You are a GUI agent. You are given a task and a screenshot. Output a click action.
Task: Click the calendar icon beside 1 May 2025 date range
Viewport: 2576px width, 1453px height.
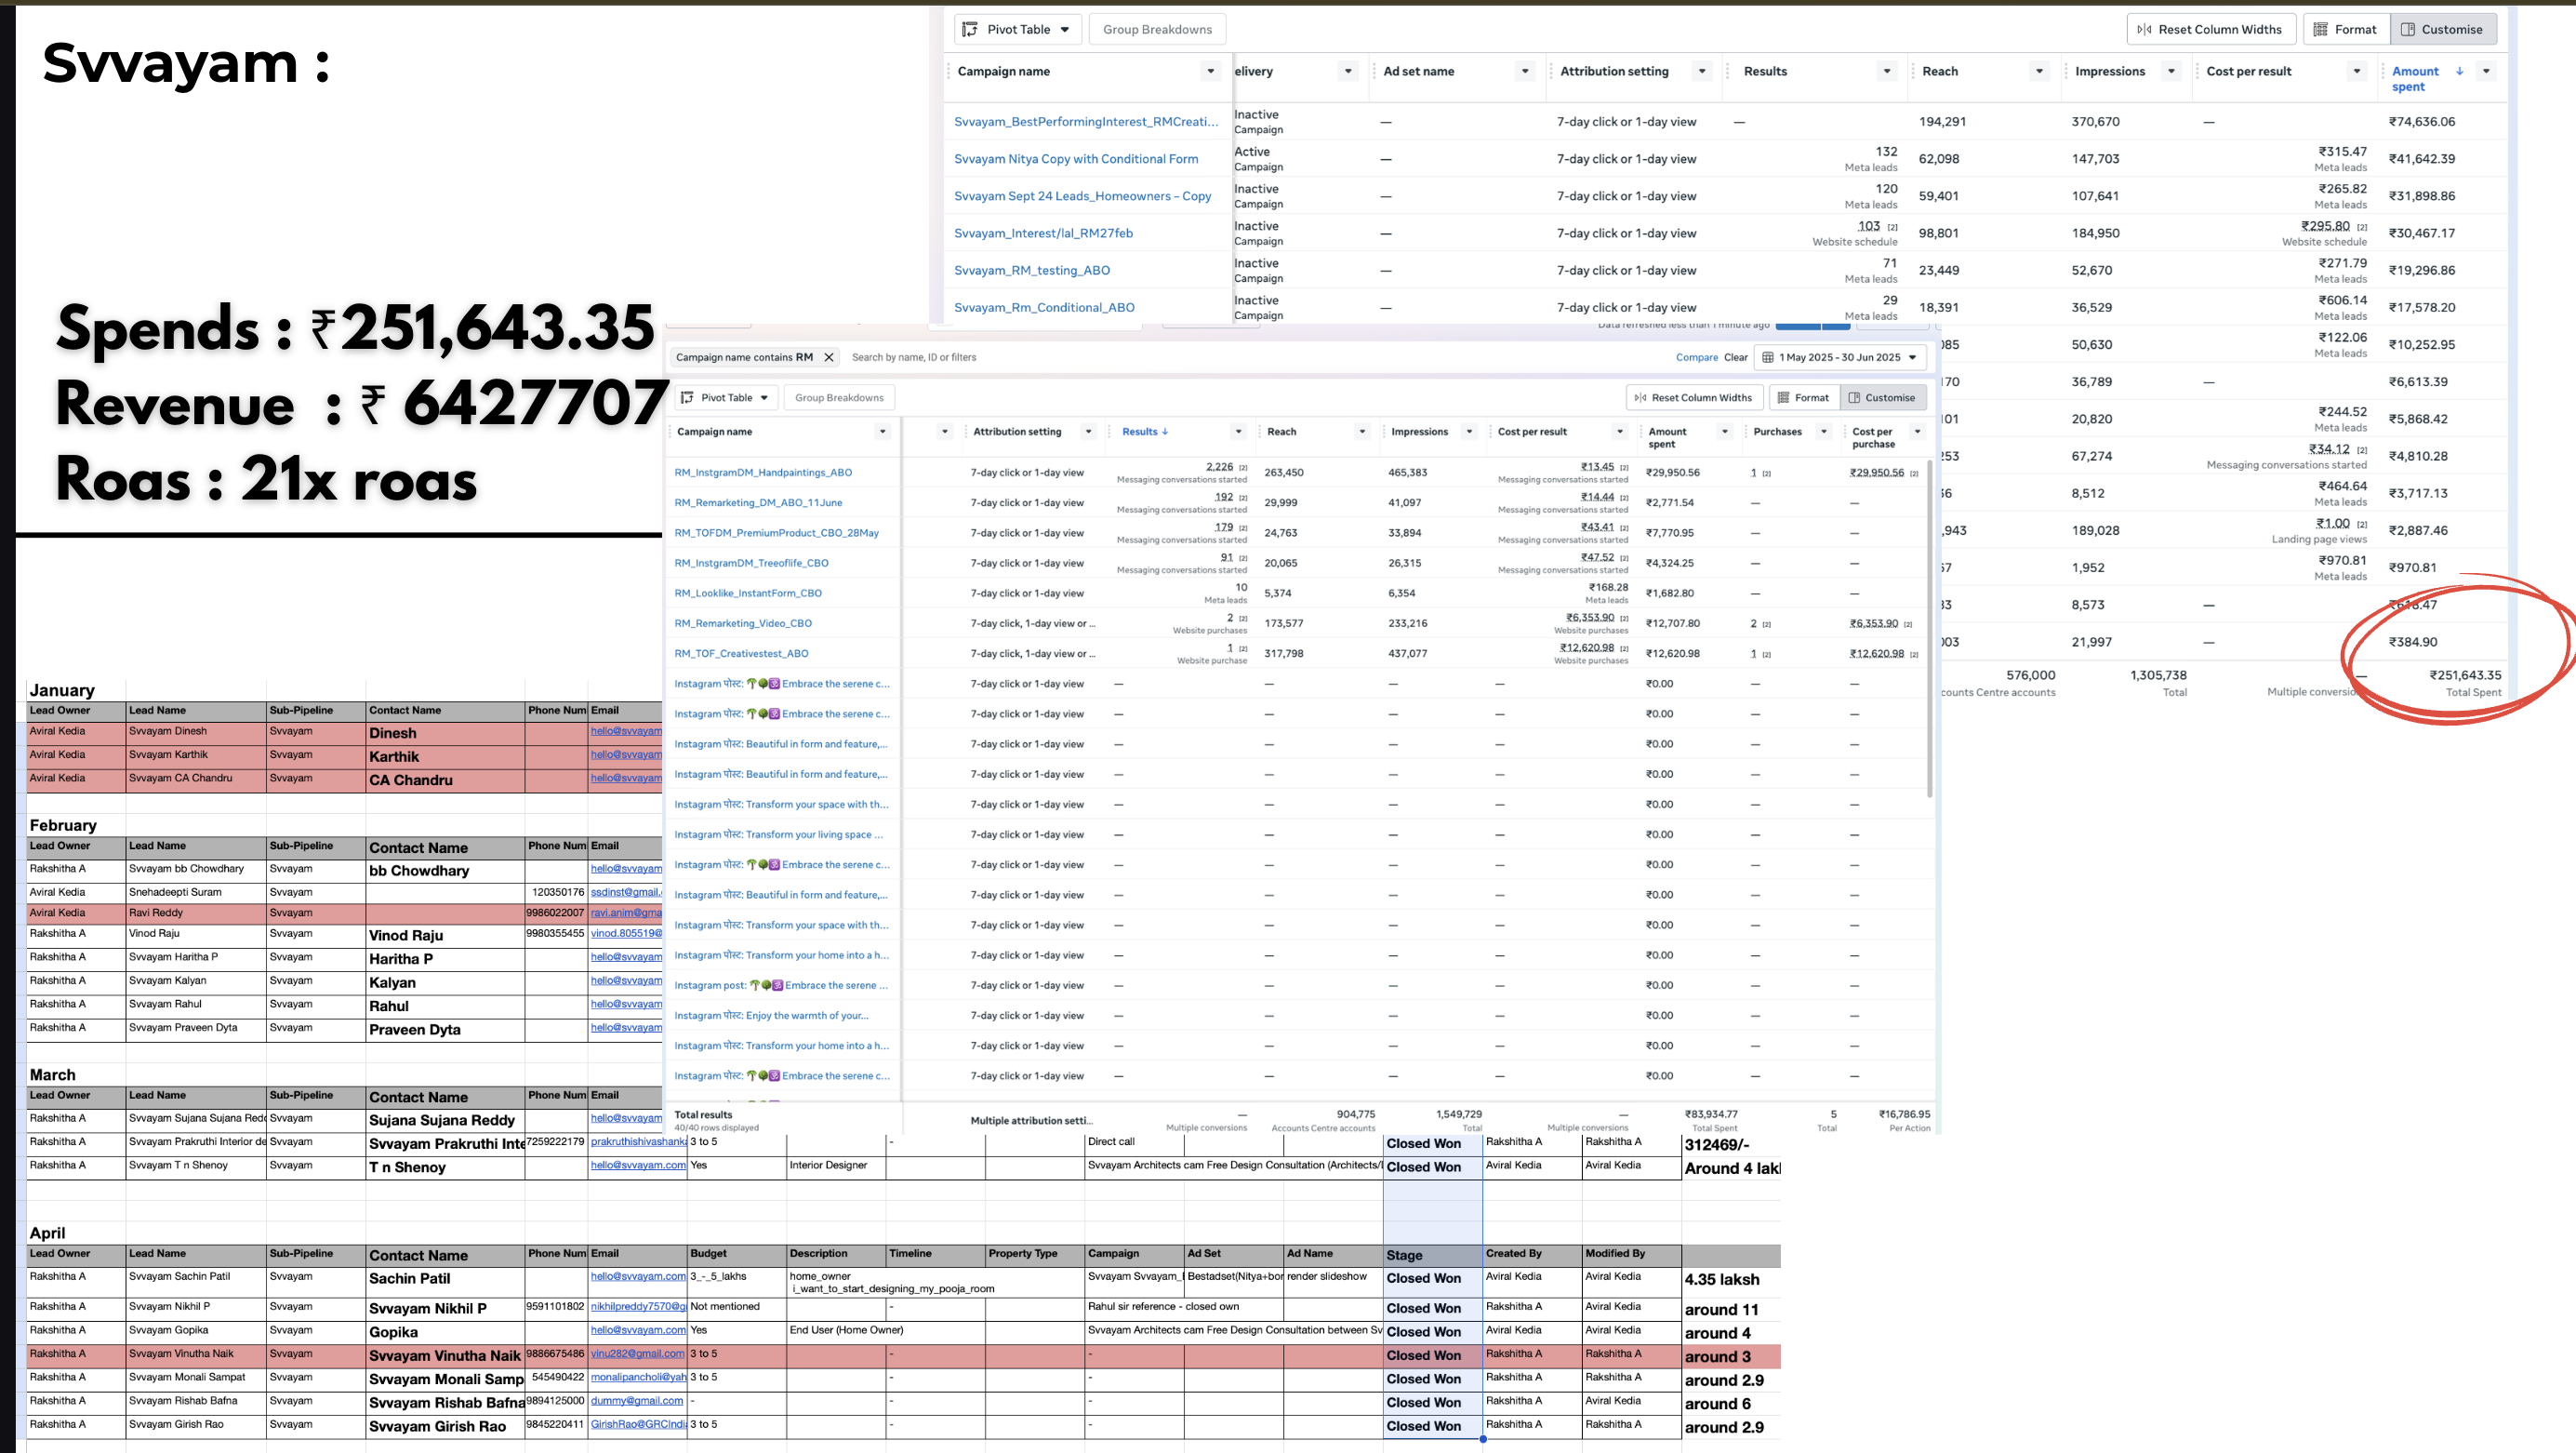[x=1767, y=357]
